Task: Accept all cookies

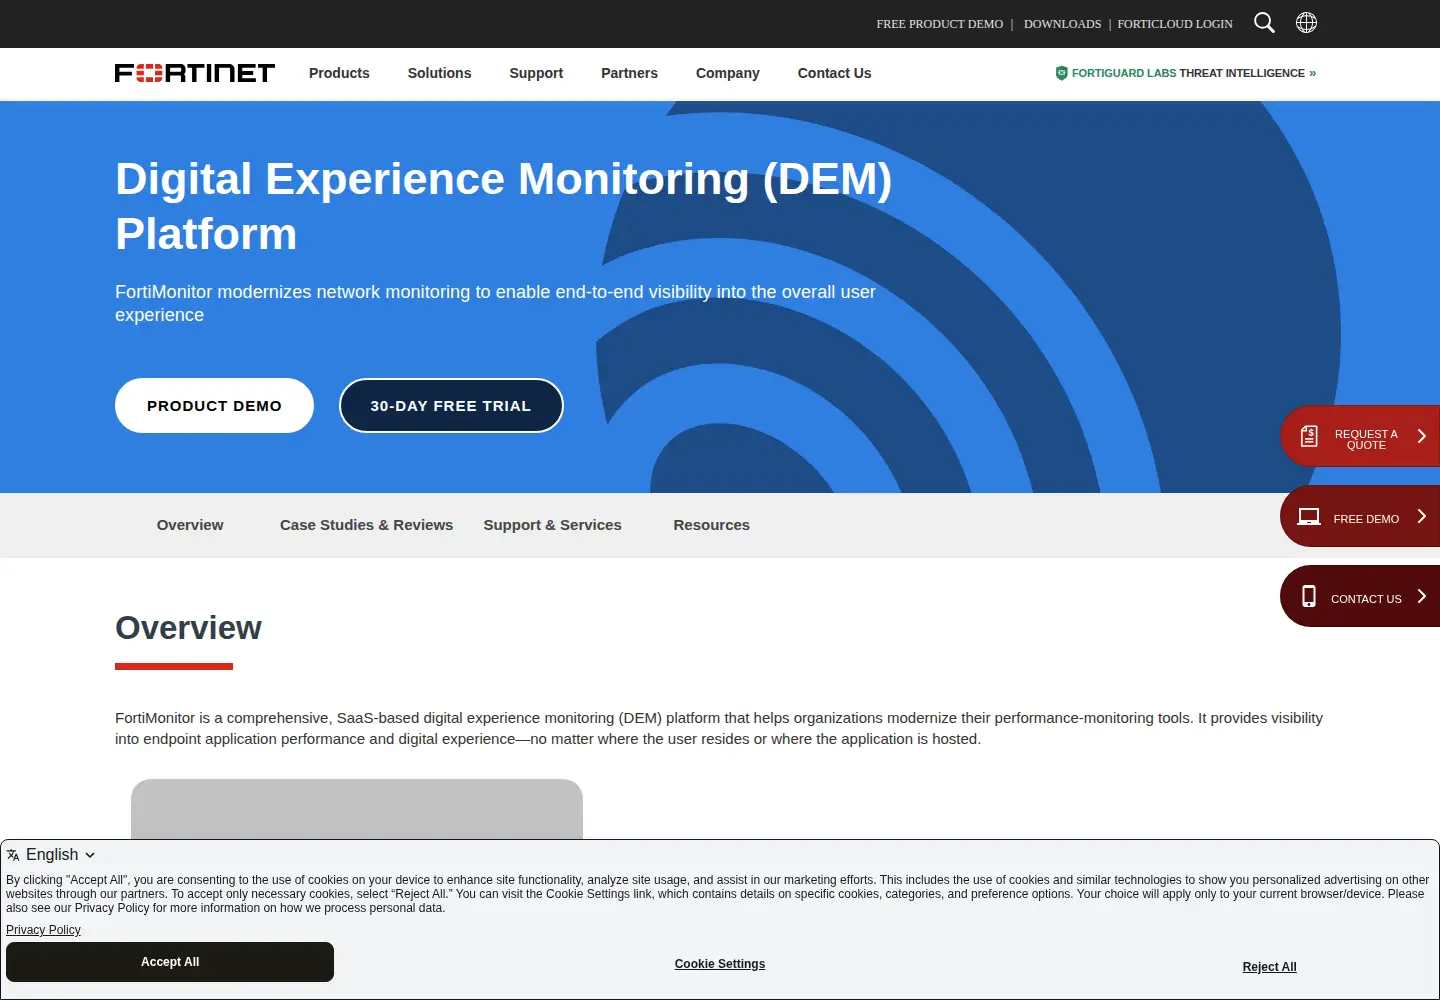Action: click(x=170, y=962)
